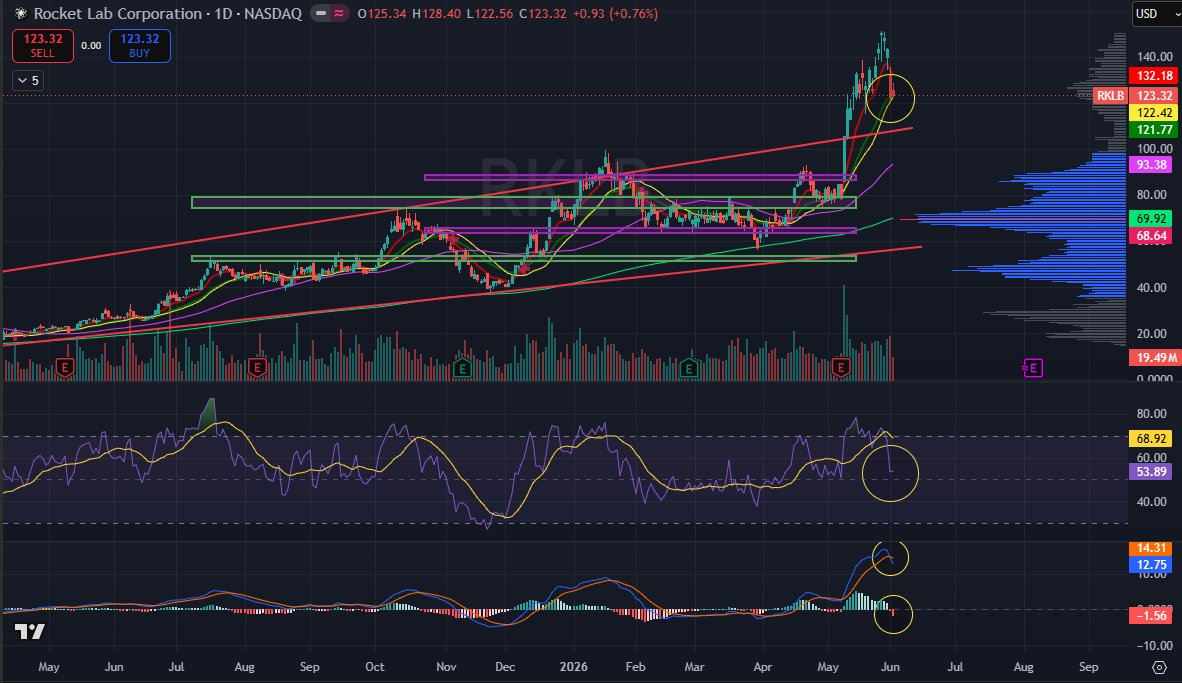
Task: Click the TradingView logo
Action: 30,632
